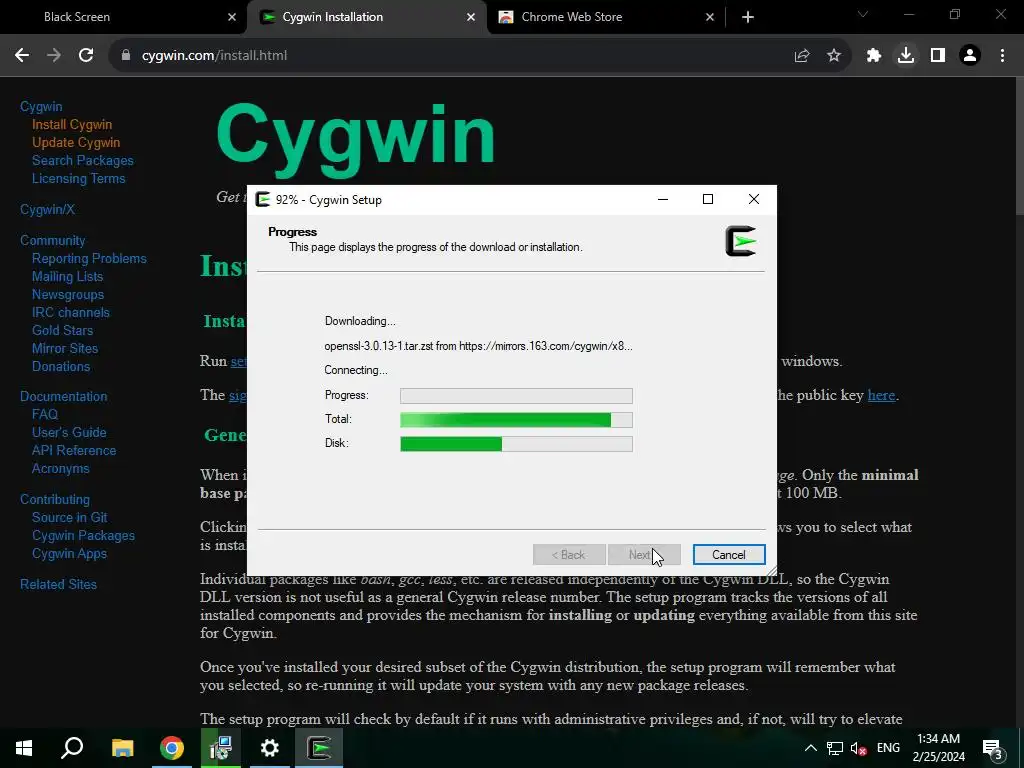Open the Related Sites link
This screenshot has width=1024, height=768.
click(x=58, y=584)
